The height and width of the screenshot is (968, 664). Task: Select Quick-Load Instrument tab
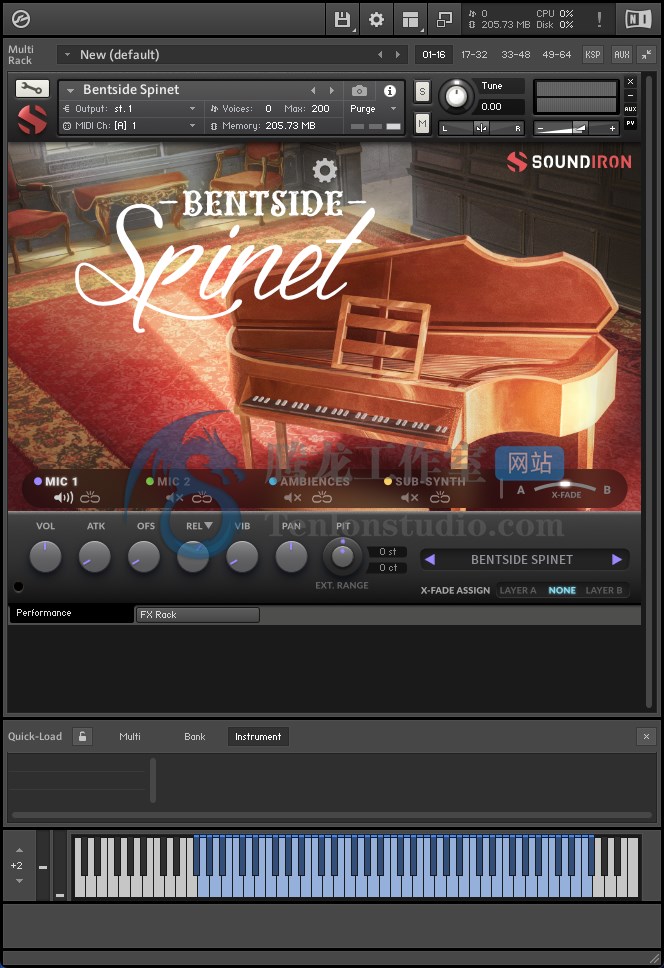click(x=258, y=736)
